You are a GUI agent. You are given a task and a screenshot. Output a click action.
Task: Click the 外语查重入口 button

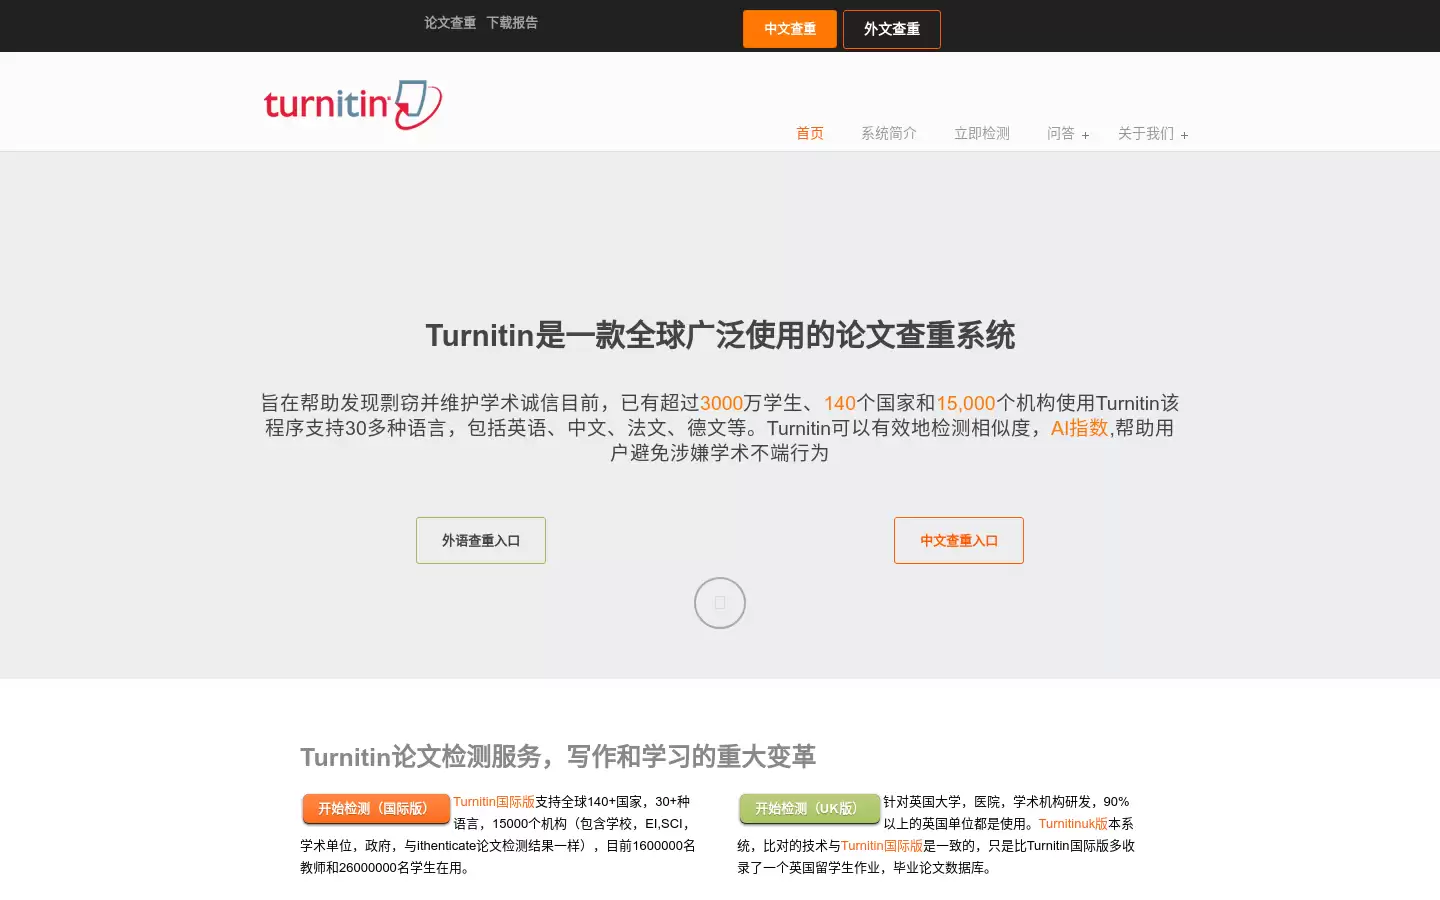click(481, 540)
